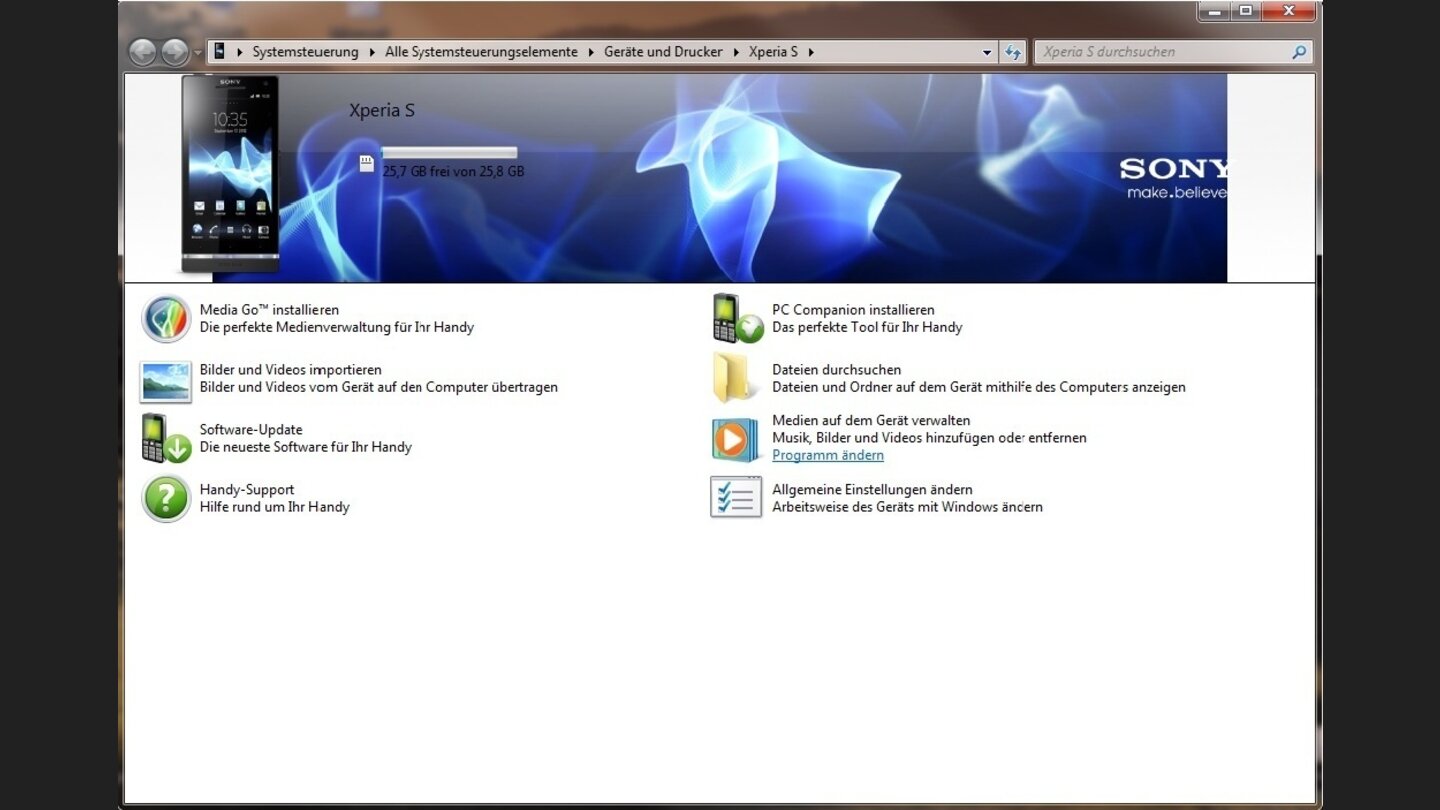
Task: Navigate to Geräte und Drucker breadcrumb
Action: (663, 52)
